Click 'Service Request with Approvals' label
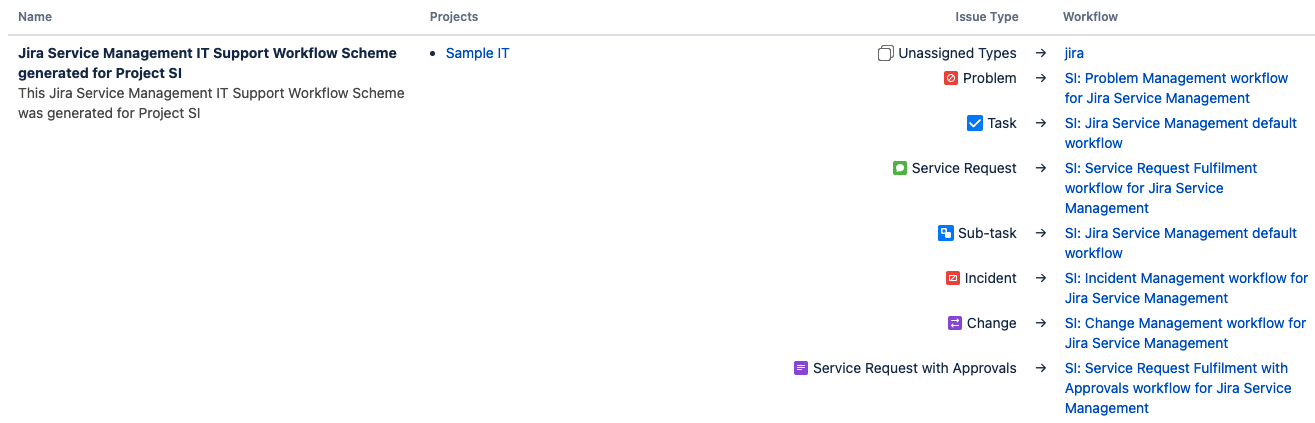The image size is (1315, 423). [915, 368]
